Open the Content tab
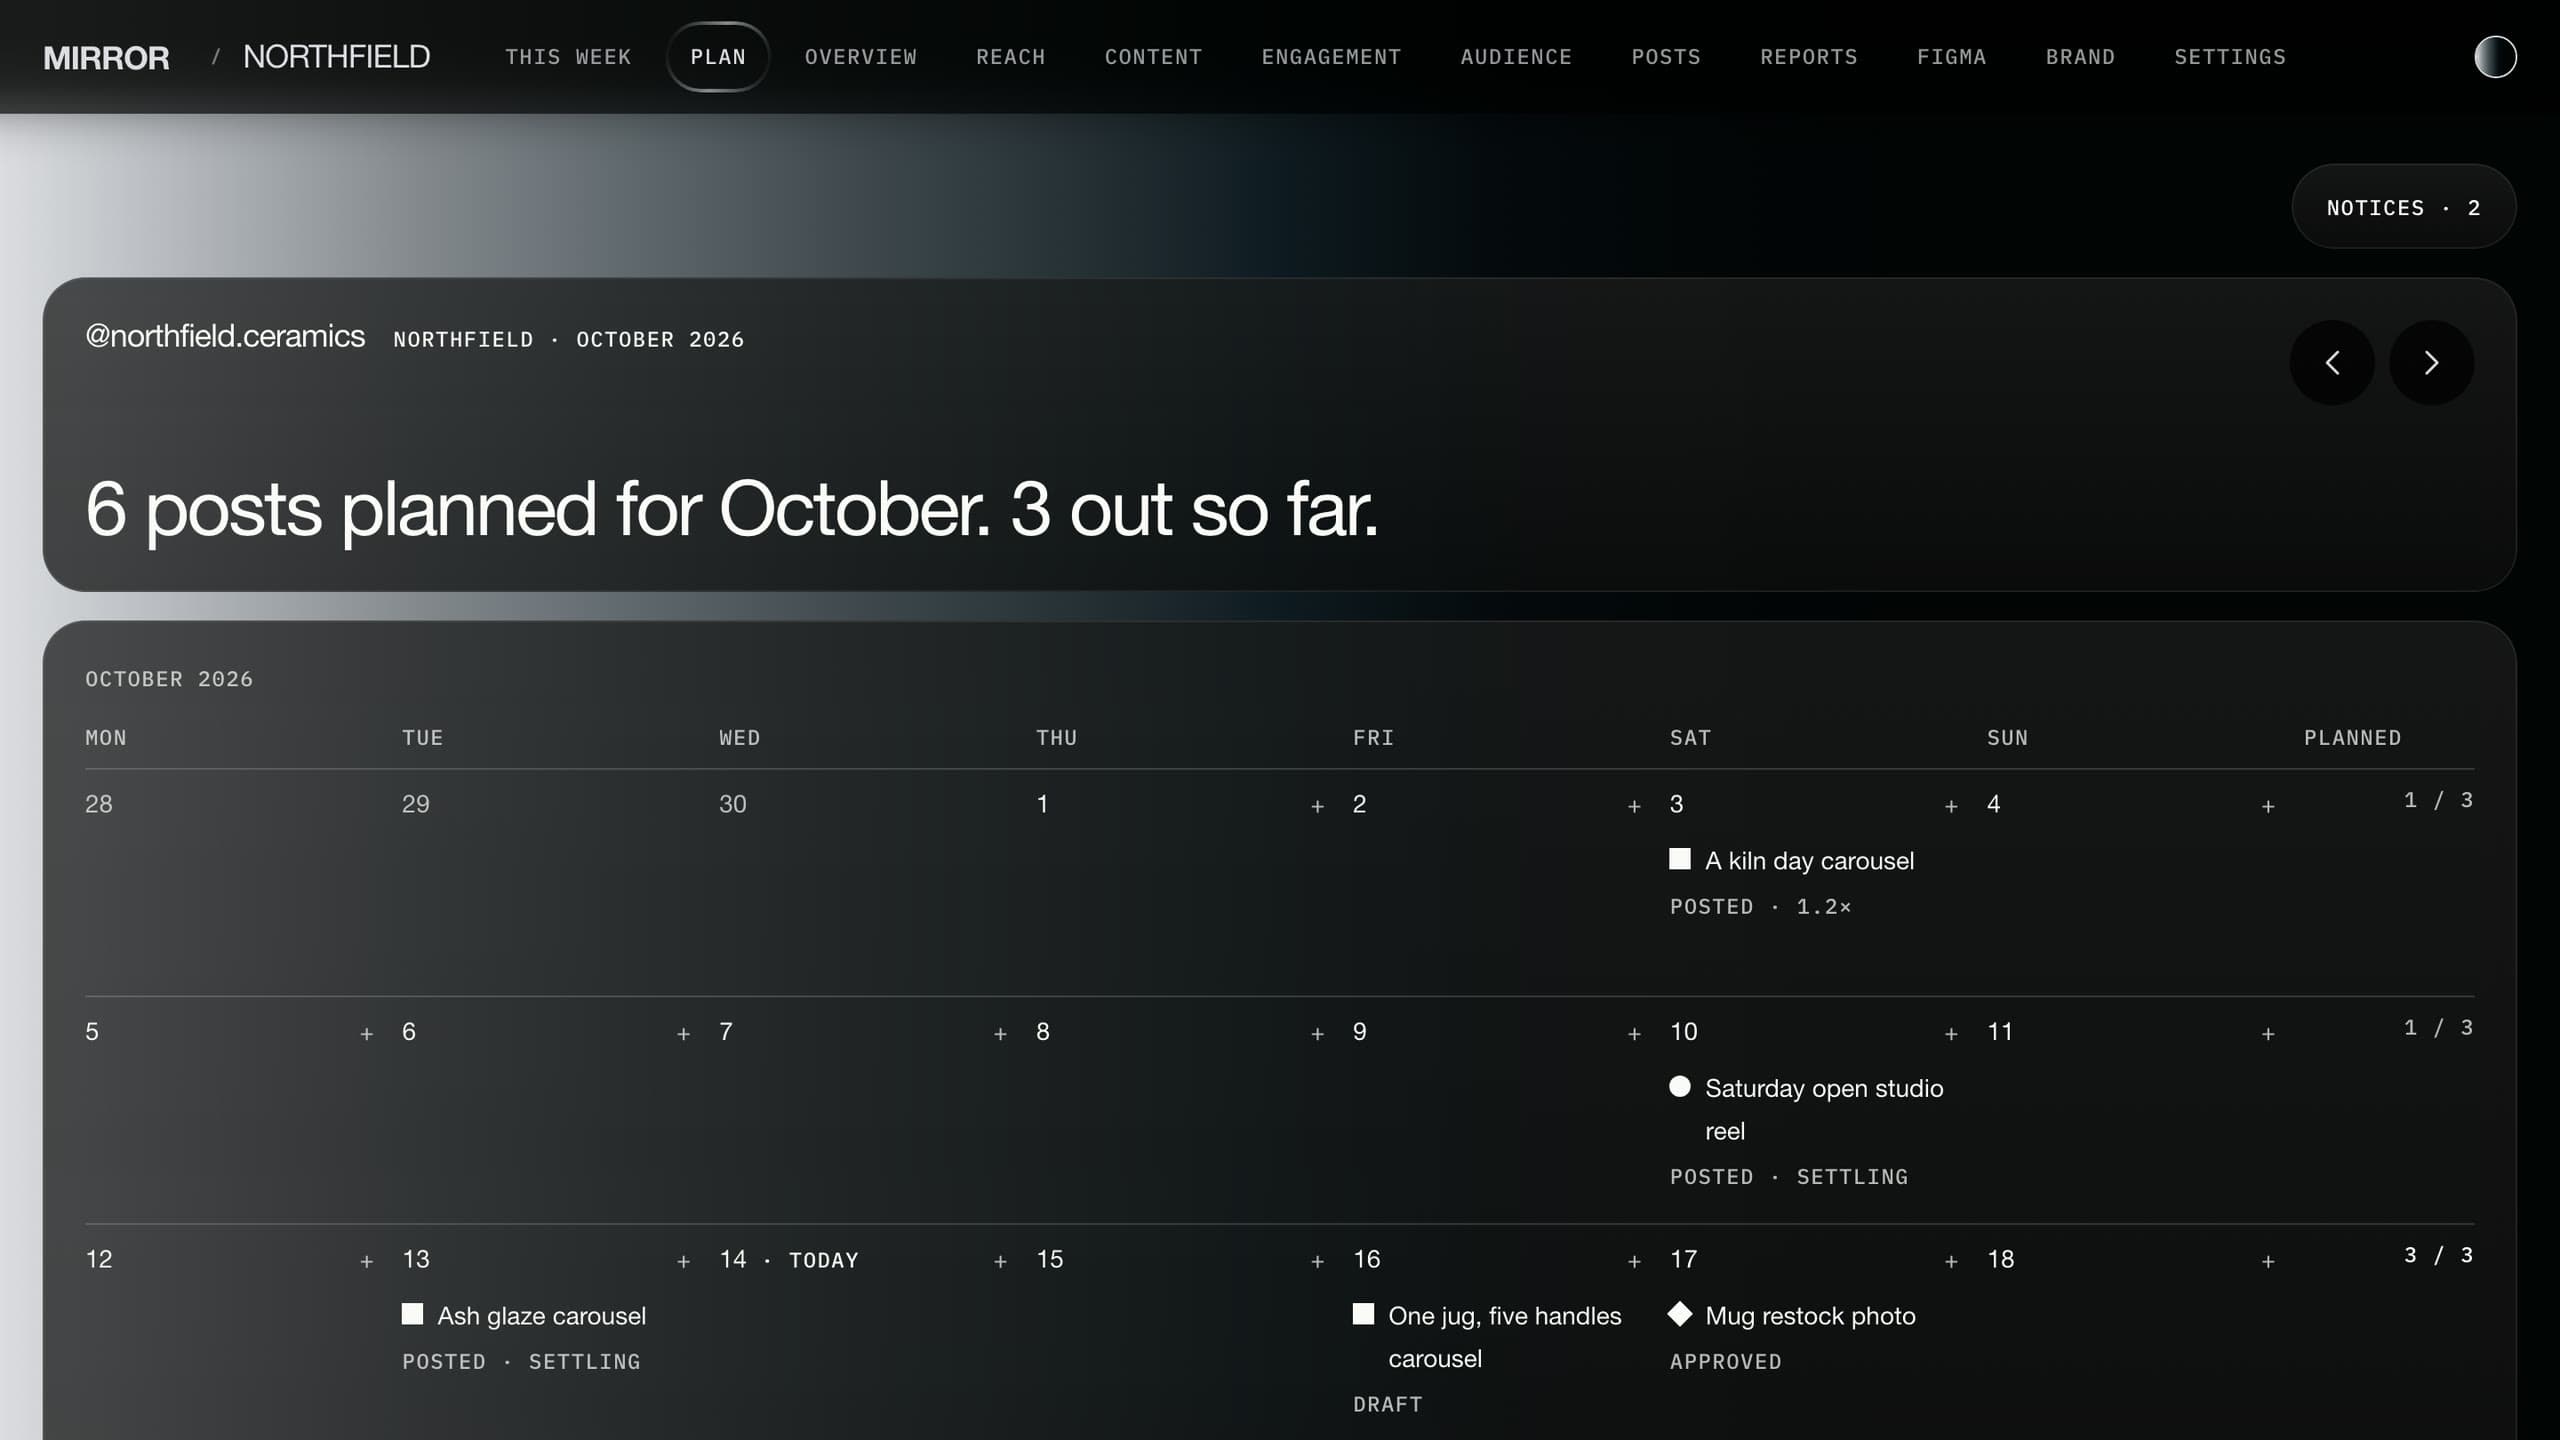This screenshot has height=1440, width=2560. pos(1153,57)
